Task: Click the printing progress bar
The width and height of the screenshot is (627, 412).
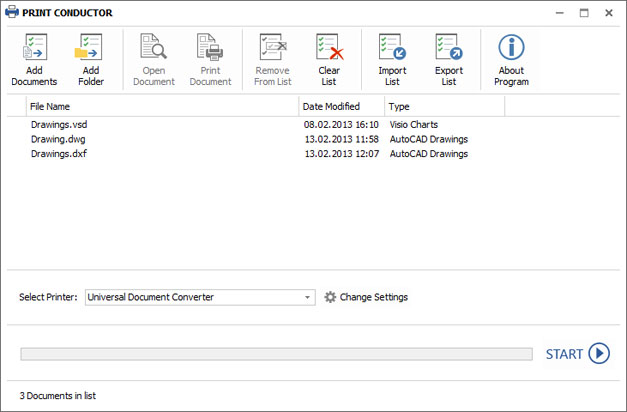Action: 276,354
